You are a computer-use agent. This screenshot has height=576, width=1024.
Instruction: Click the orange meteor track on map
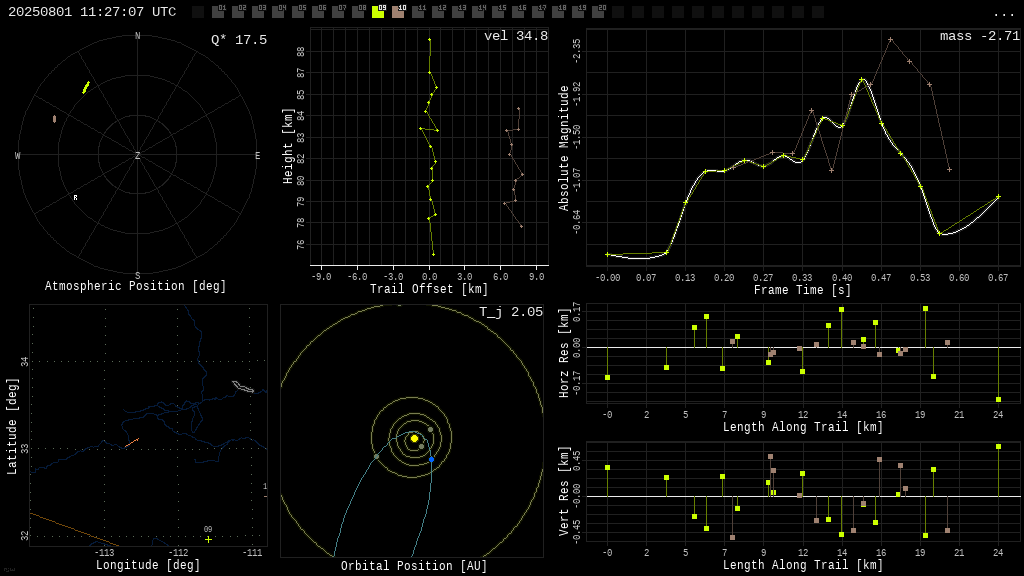pyautogui.click(x=132, y=443)
